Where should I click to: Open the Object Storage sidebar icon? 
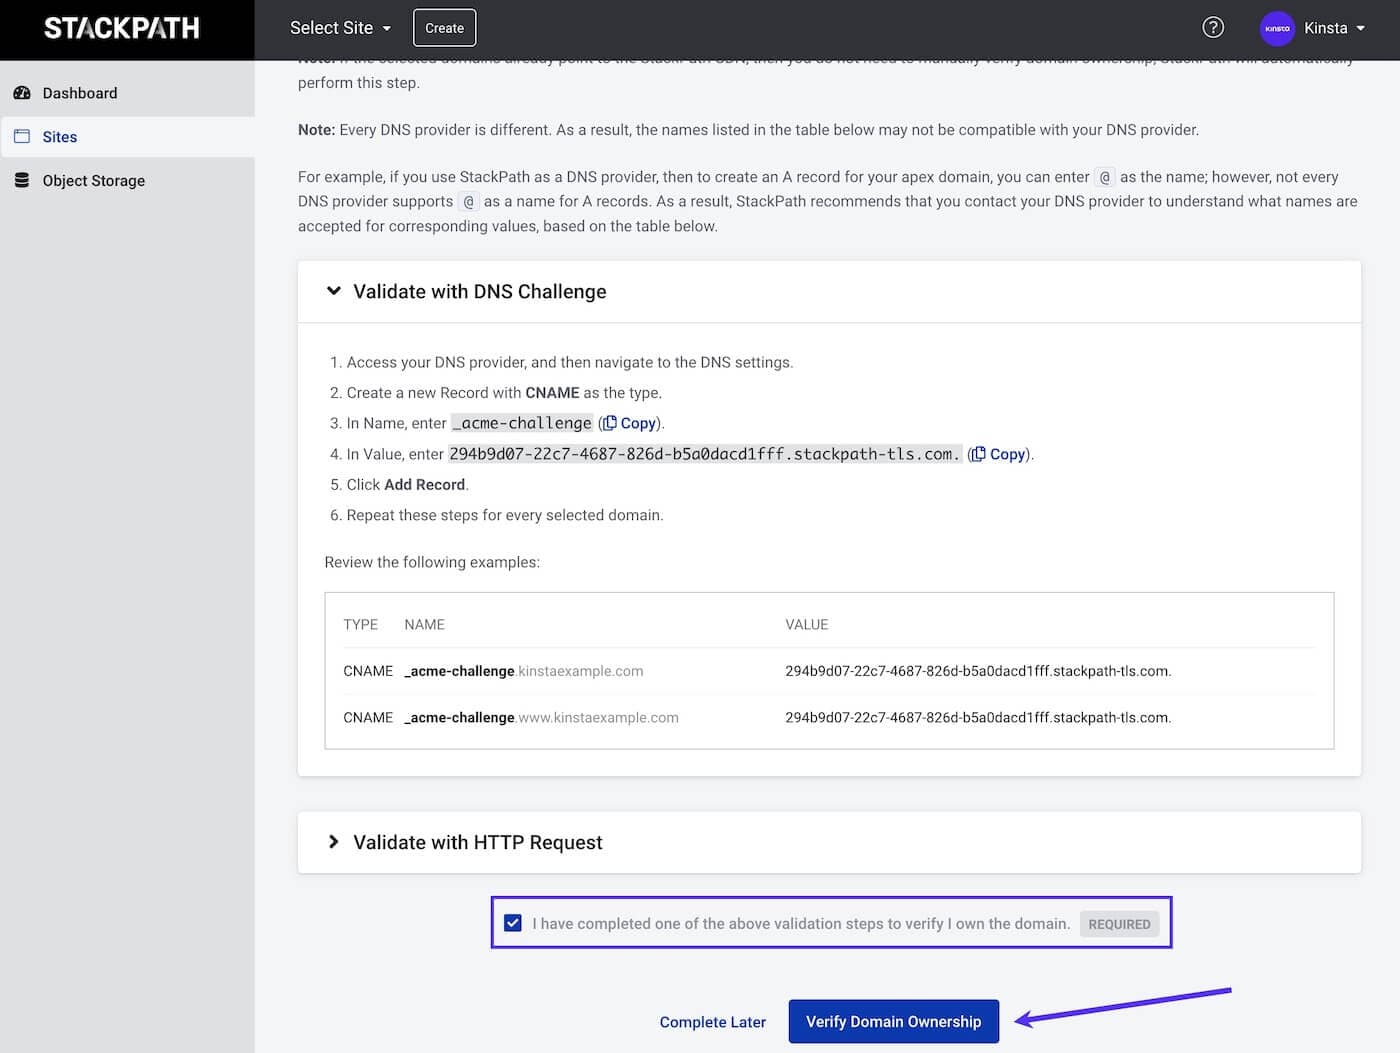pos(21,180)
